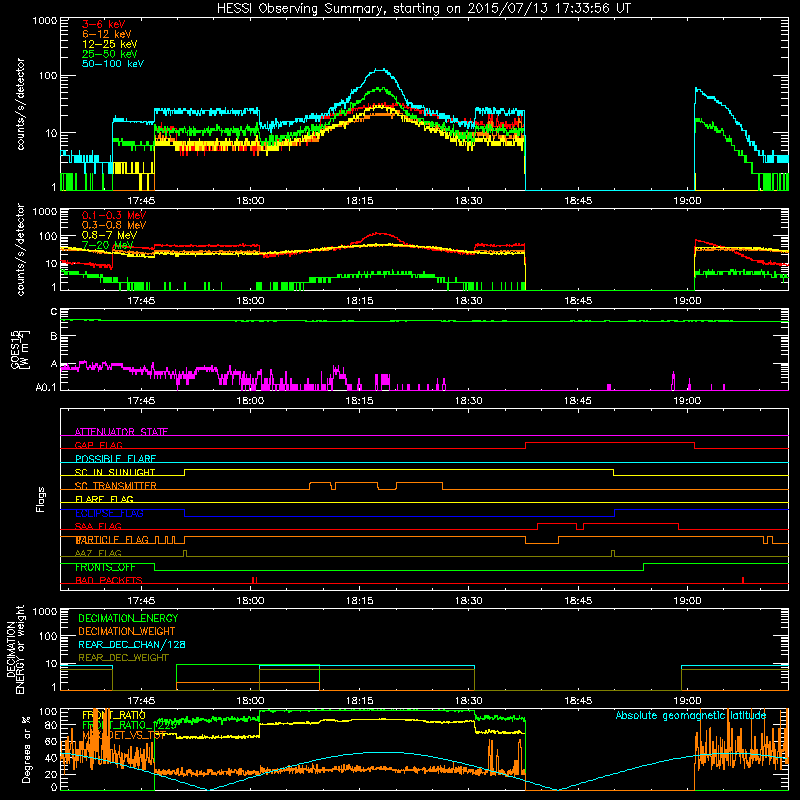Image resolution: width=800 pixels, height=800 pixels.
Task: Select the orange 6-12 keV legend label
Action: point(107,34)
